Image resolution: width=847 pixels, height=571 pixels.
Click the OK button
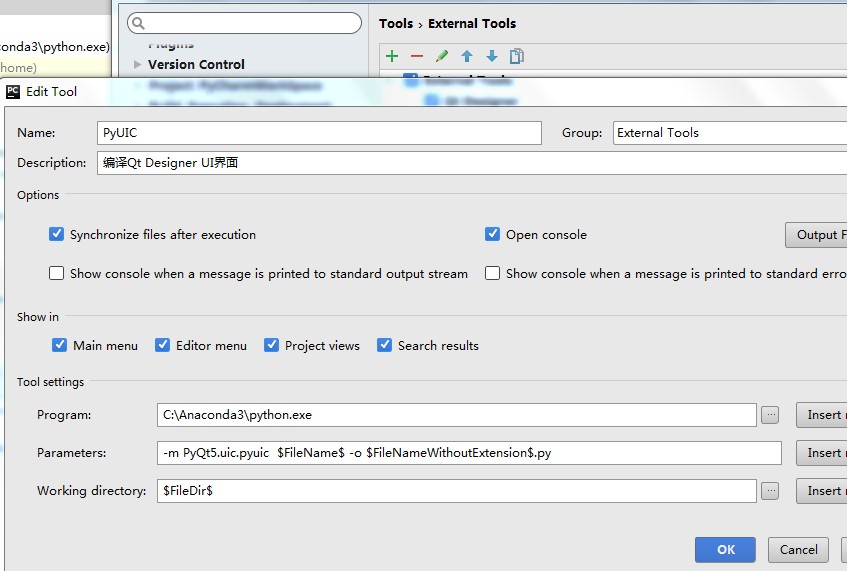click(x=725, y=549)
